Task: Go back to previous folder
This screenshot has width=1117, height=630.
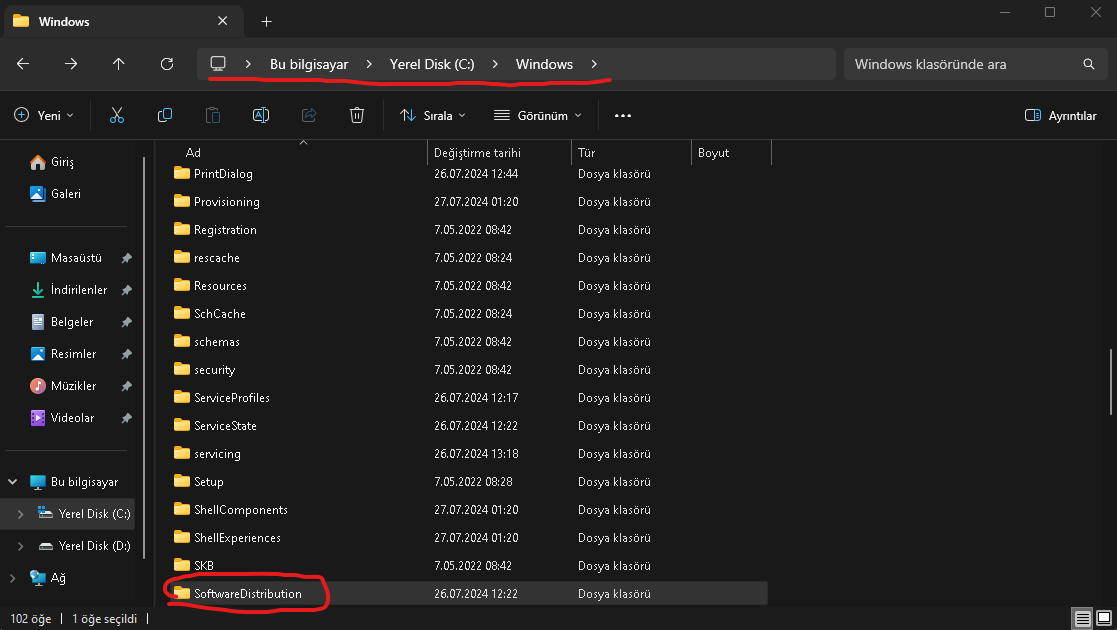Action: [23, 64]
